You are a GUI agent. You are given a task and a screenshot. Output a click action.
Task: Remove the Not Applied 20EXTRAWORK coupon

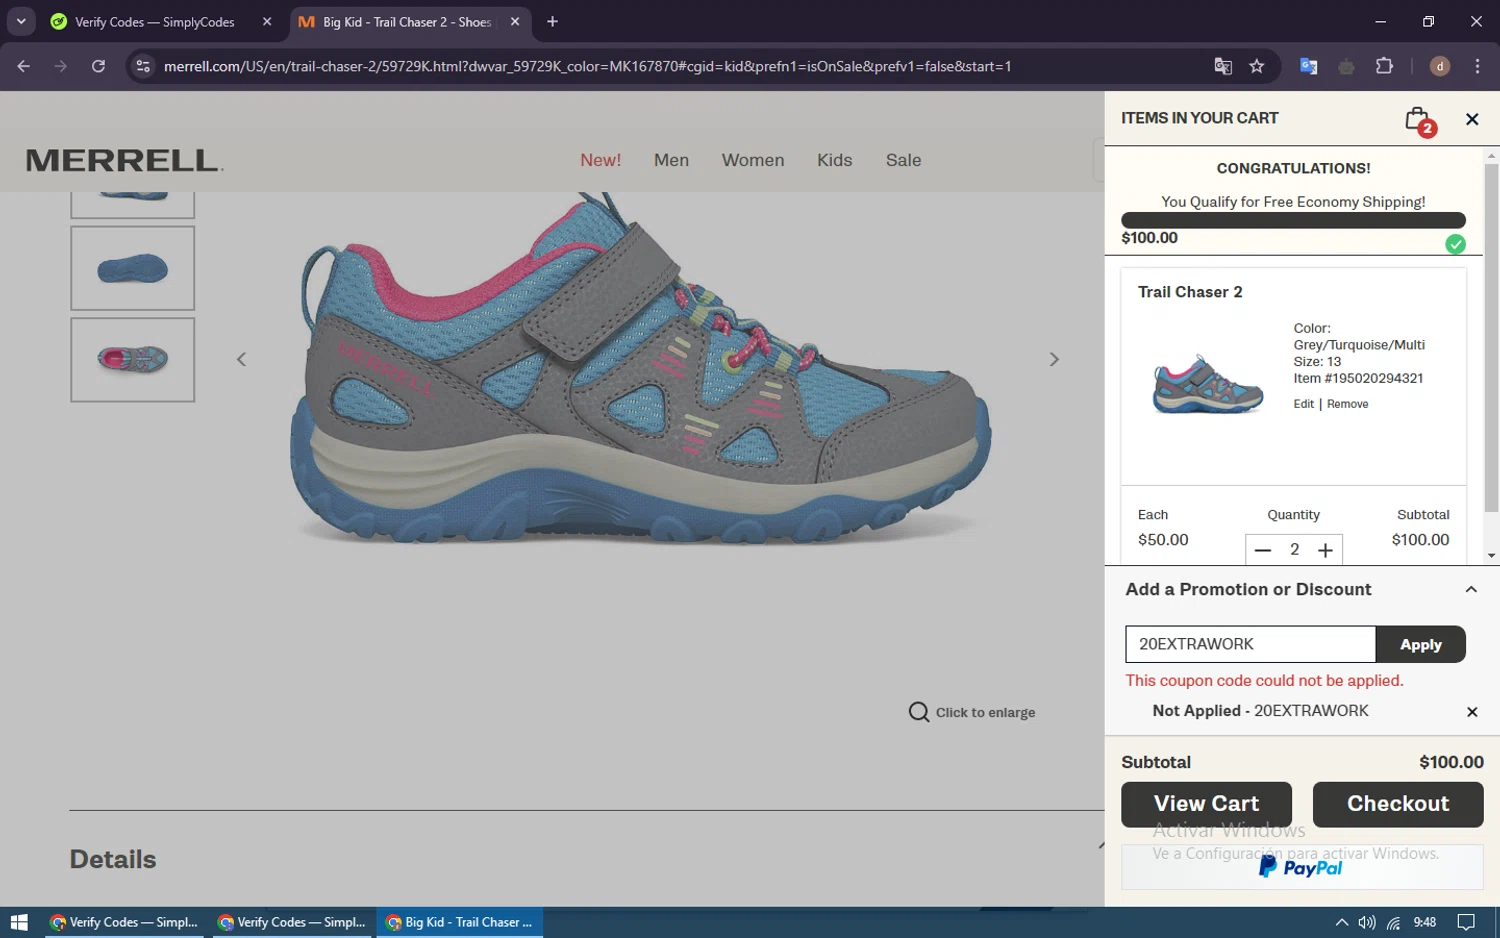point(1472,712)
